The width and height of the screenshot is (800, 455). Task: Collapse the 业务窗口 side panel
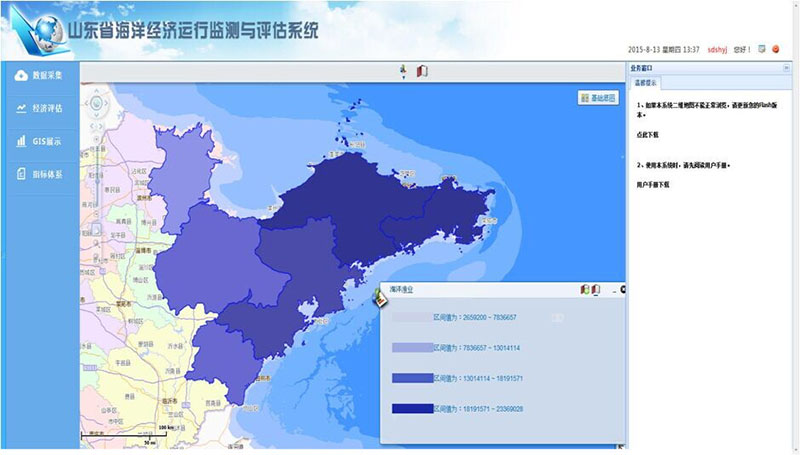click(786, 68)
